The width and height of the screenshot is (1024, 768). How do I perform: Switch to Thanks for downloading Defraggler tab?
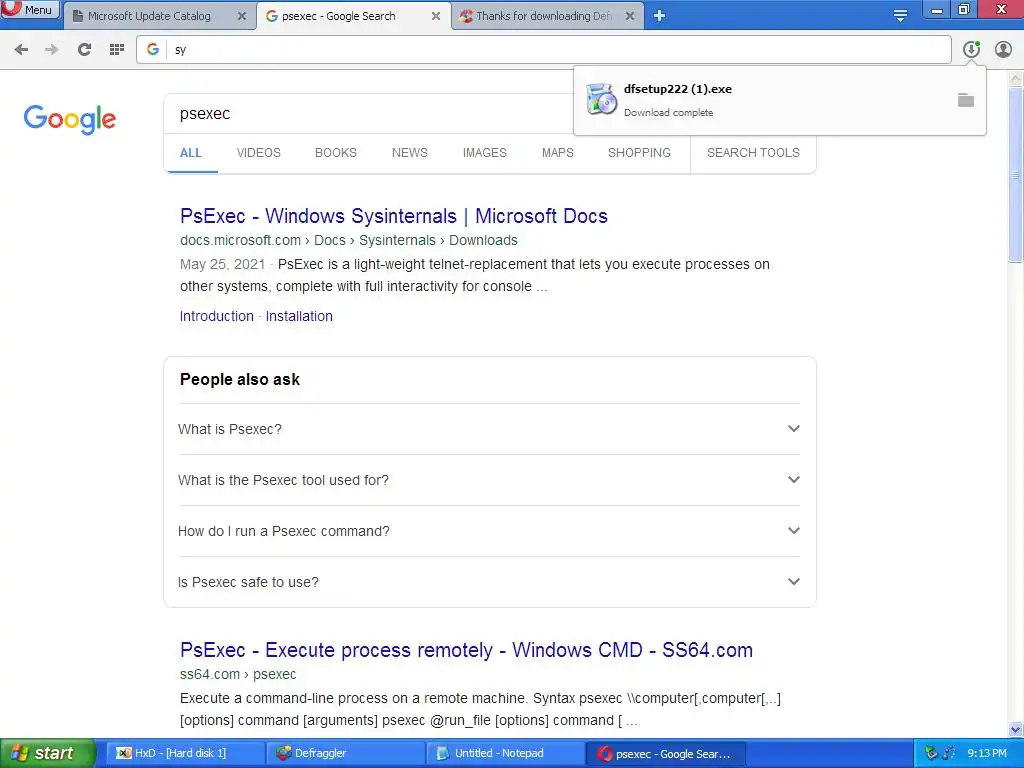[x=543, y=16]
